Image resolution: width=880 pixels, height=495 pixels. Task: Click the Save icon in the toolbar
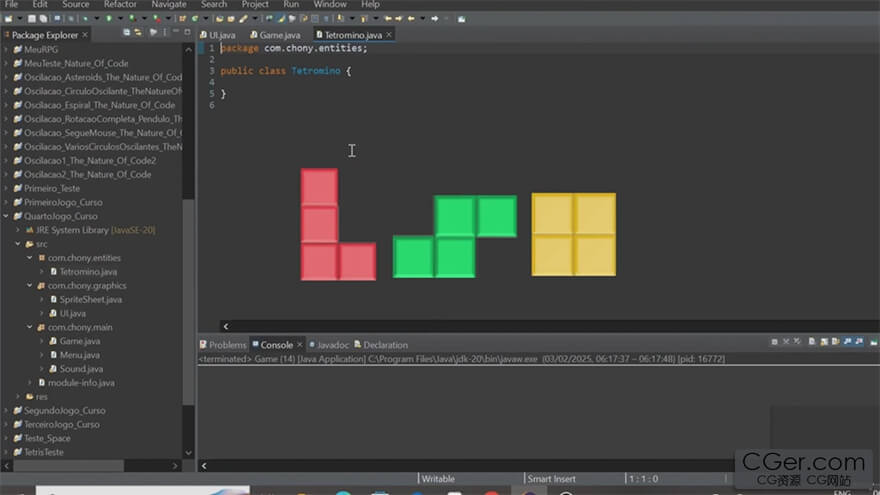pyautogui.click(x=32, y=18)
